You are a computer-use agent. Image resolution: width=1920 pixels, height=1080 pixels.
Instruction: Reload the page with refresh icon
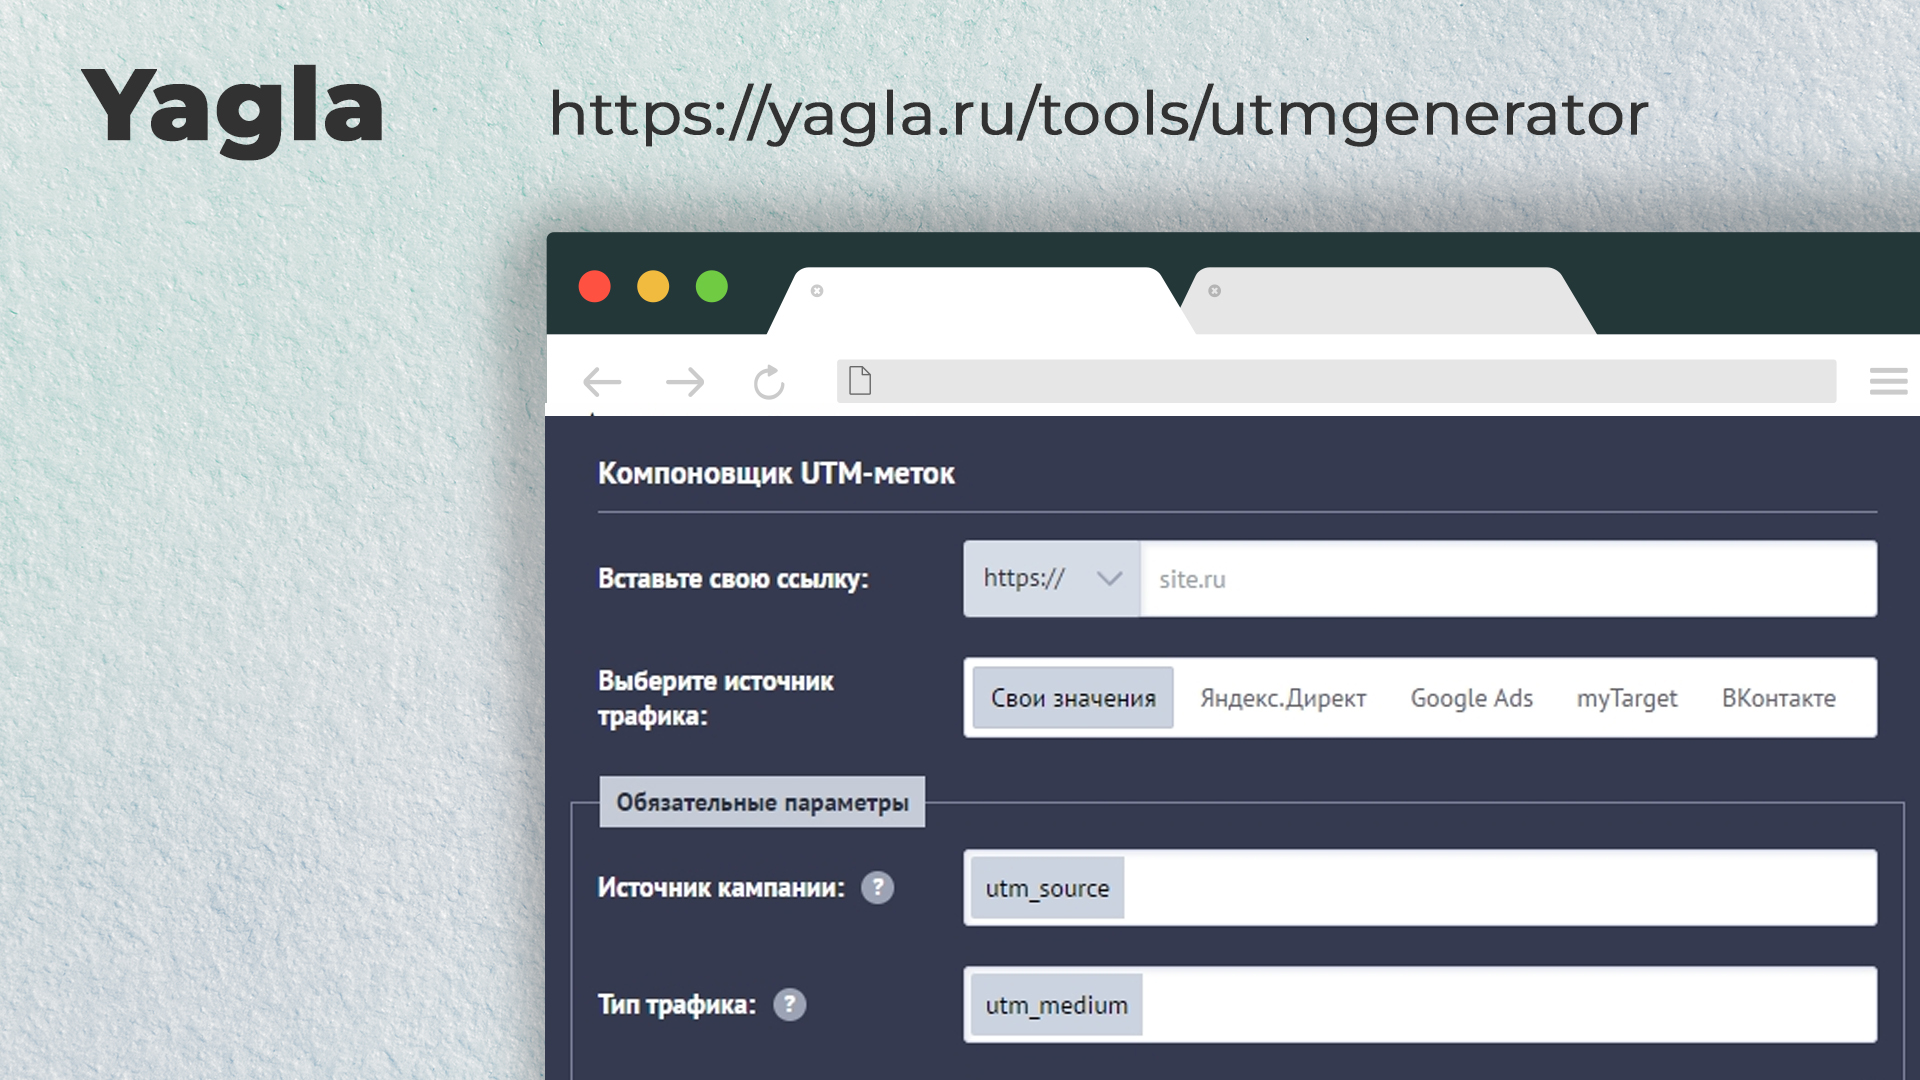tap(769, 382)
